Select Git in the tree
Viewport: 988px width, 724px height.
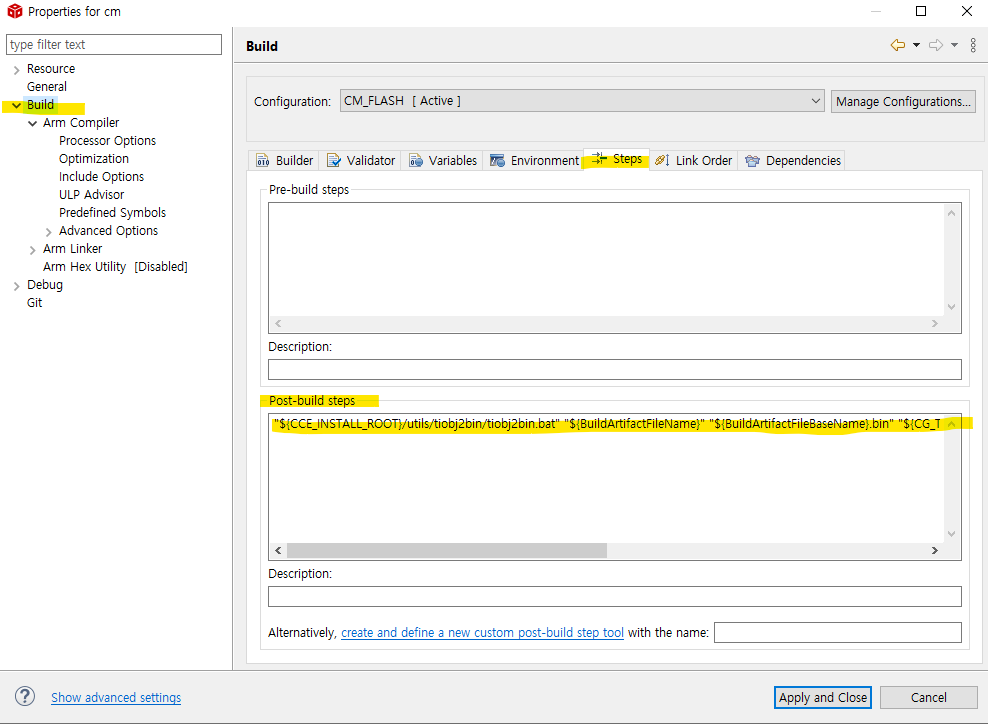point(35,302)
